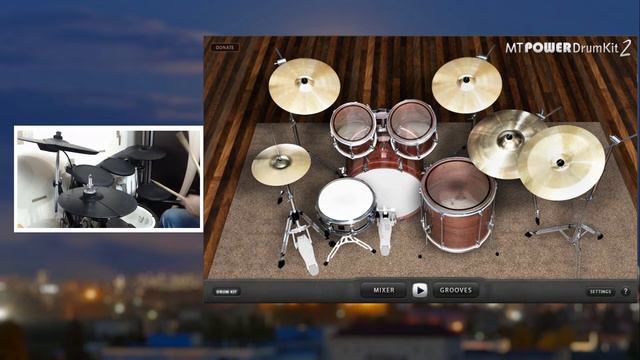Hit the right crash cymbal
This screenshot has width=640, height=360.
467,85
